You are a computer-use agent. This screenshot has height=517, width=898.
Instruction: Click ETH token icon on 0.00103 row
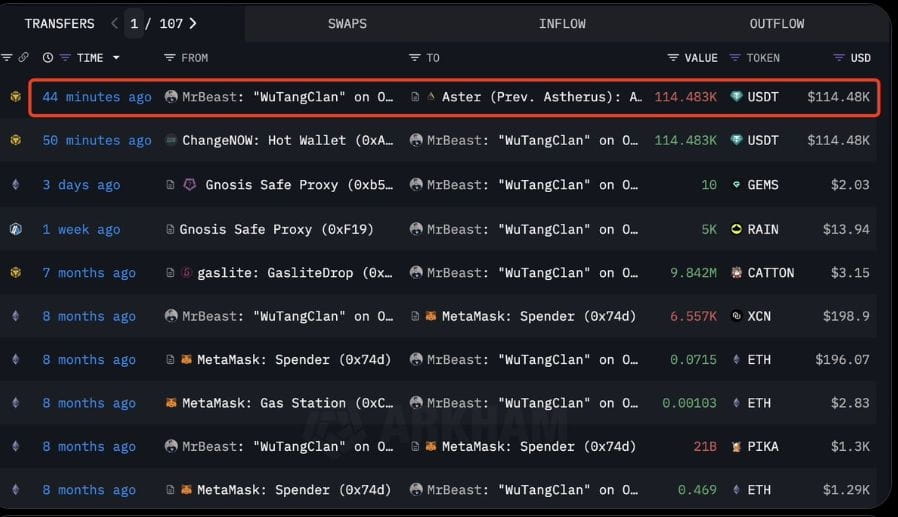tap(736, 403)
